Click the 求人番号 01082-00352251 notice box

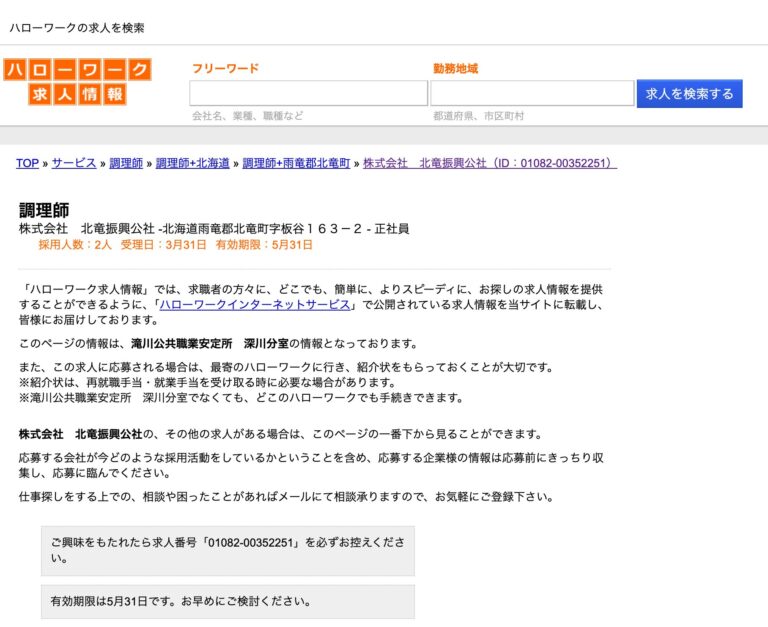pos(228,550)
